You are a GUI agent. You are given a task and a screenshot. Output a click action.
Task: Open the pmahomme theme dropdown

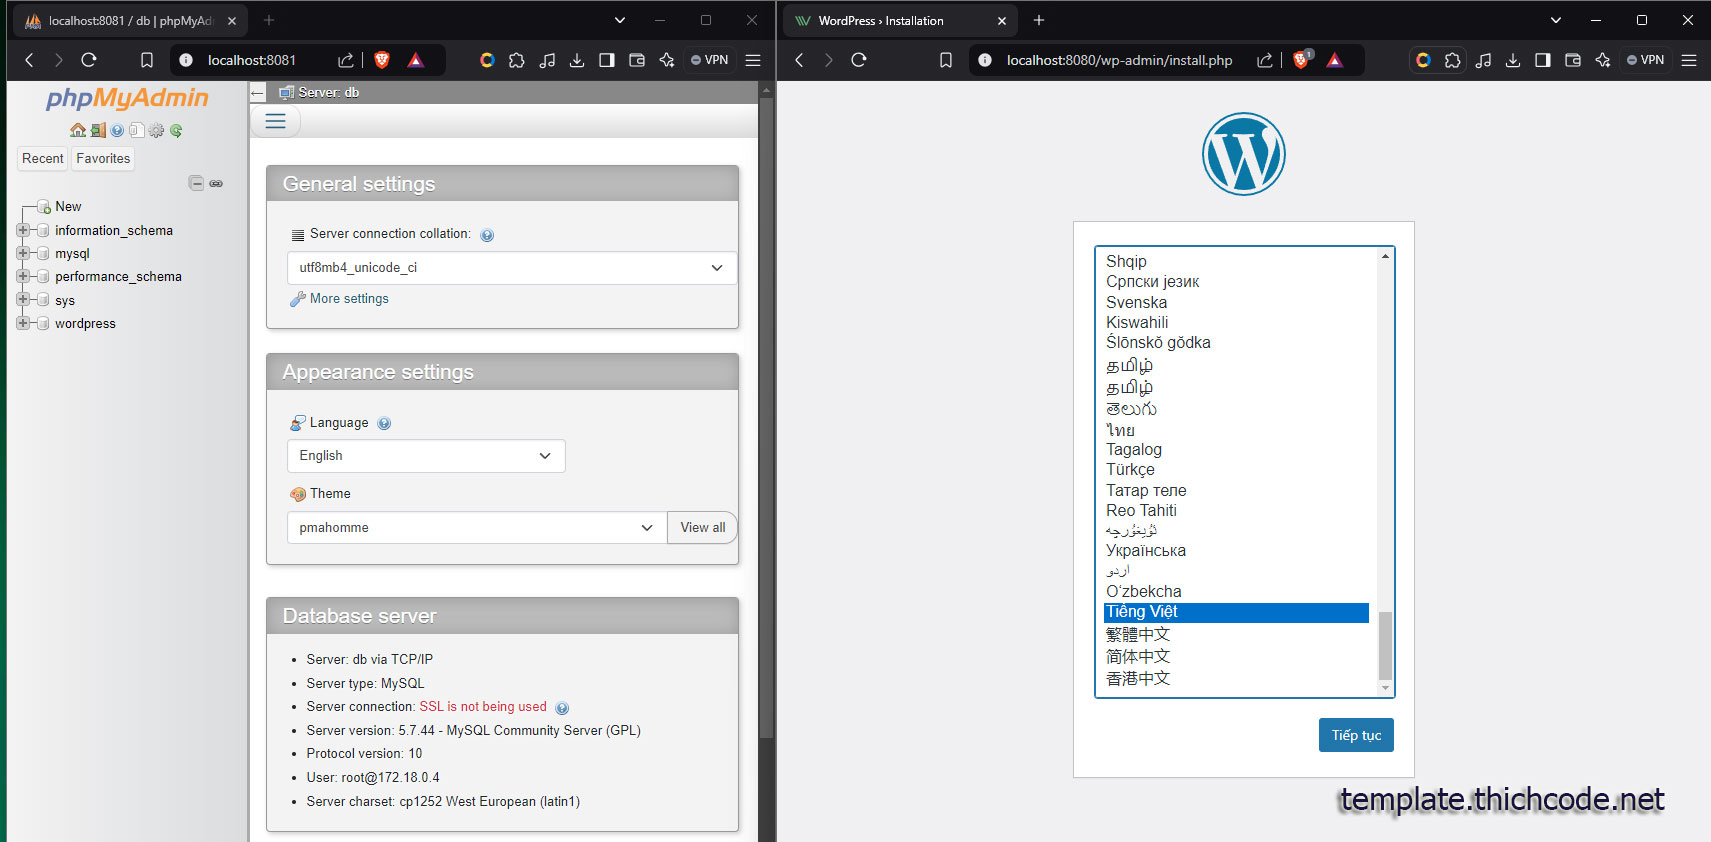477,528
